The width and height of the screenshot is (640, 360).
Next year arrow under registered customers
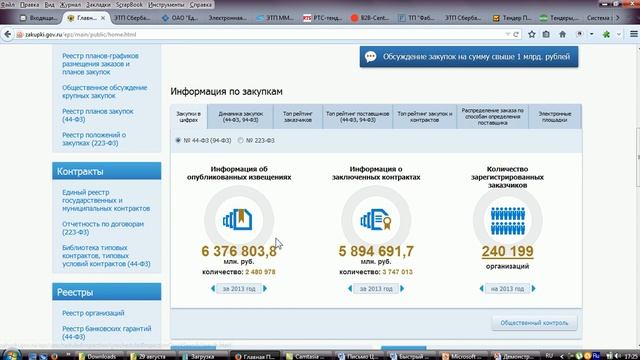coord(533,289)
